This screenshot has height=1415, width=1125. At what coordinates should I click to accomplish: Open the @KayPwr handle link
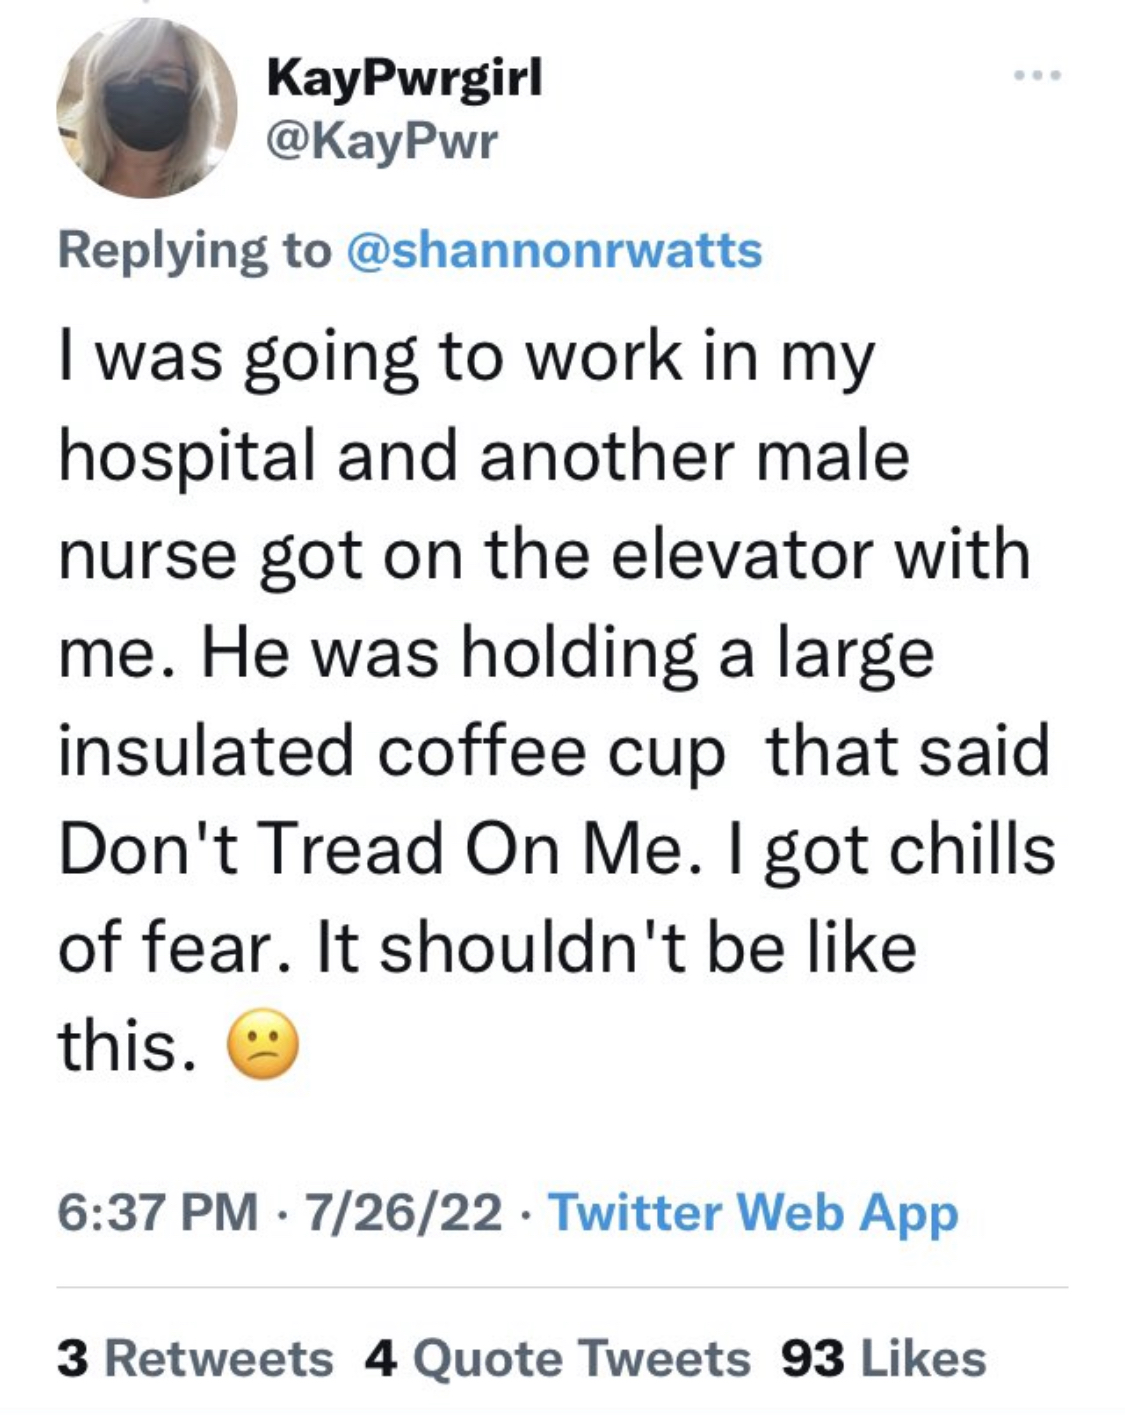pos(380,142)
